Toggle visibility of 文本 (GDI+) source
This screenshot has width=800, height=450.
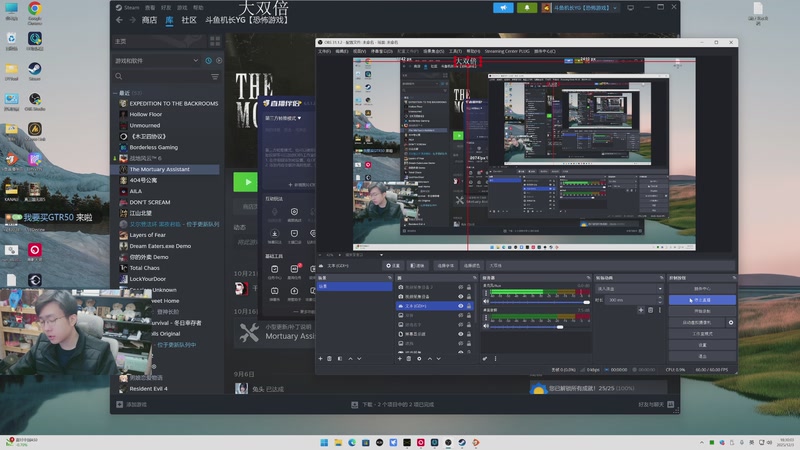[x=461, y=305]
